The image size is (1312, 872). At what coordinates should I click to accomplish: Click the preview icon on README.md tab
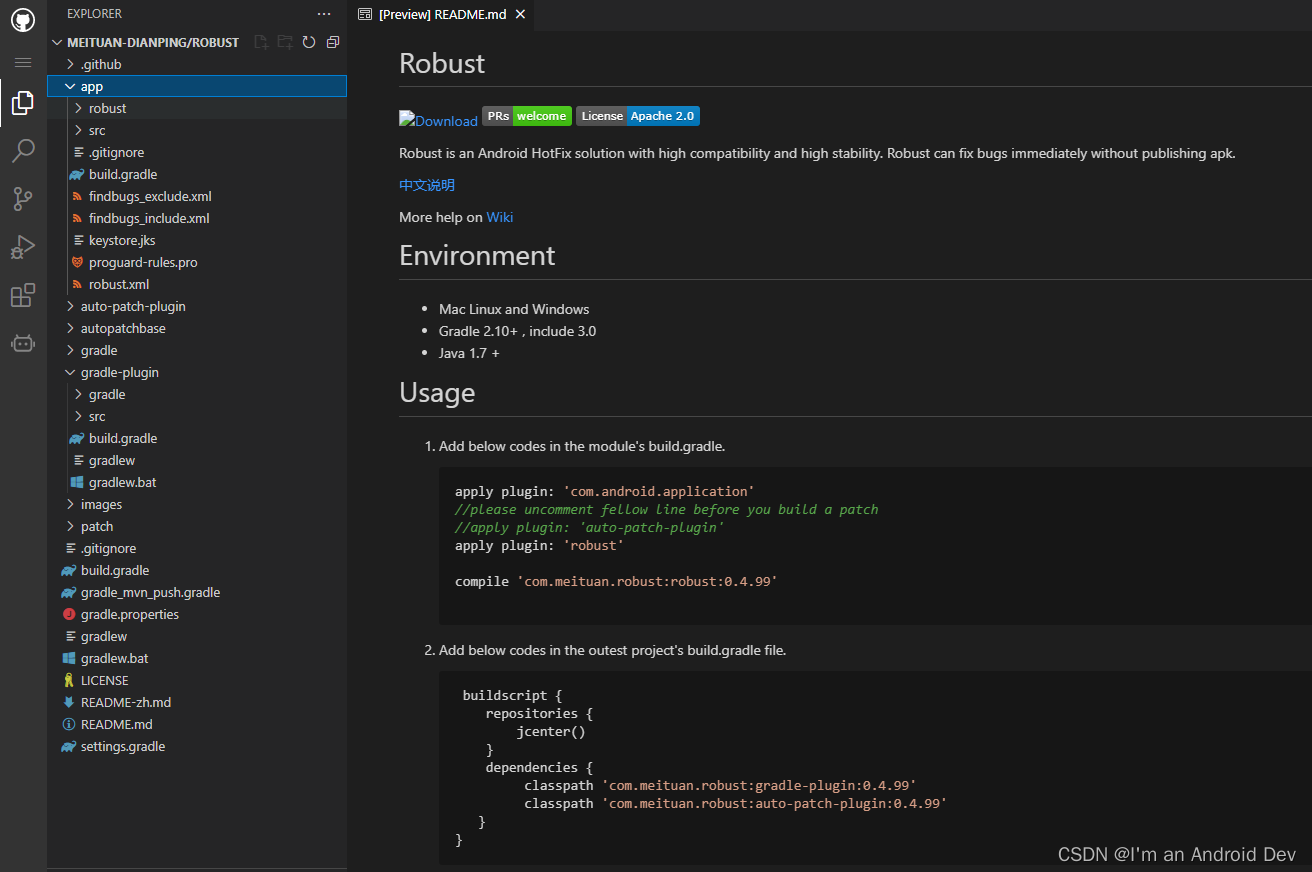click(365, 14)
